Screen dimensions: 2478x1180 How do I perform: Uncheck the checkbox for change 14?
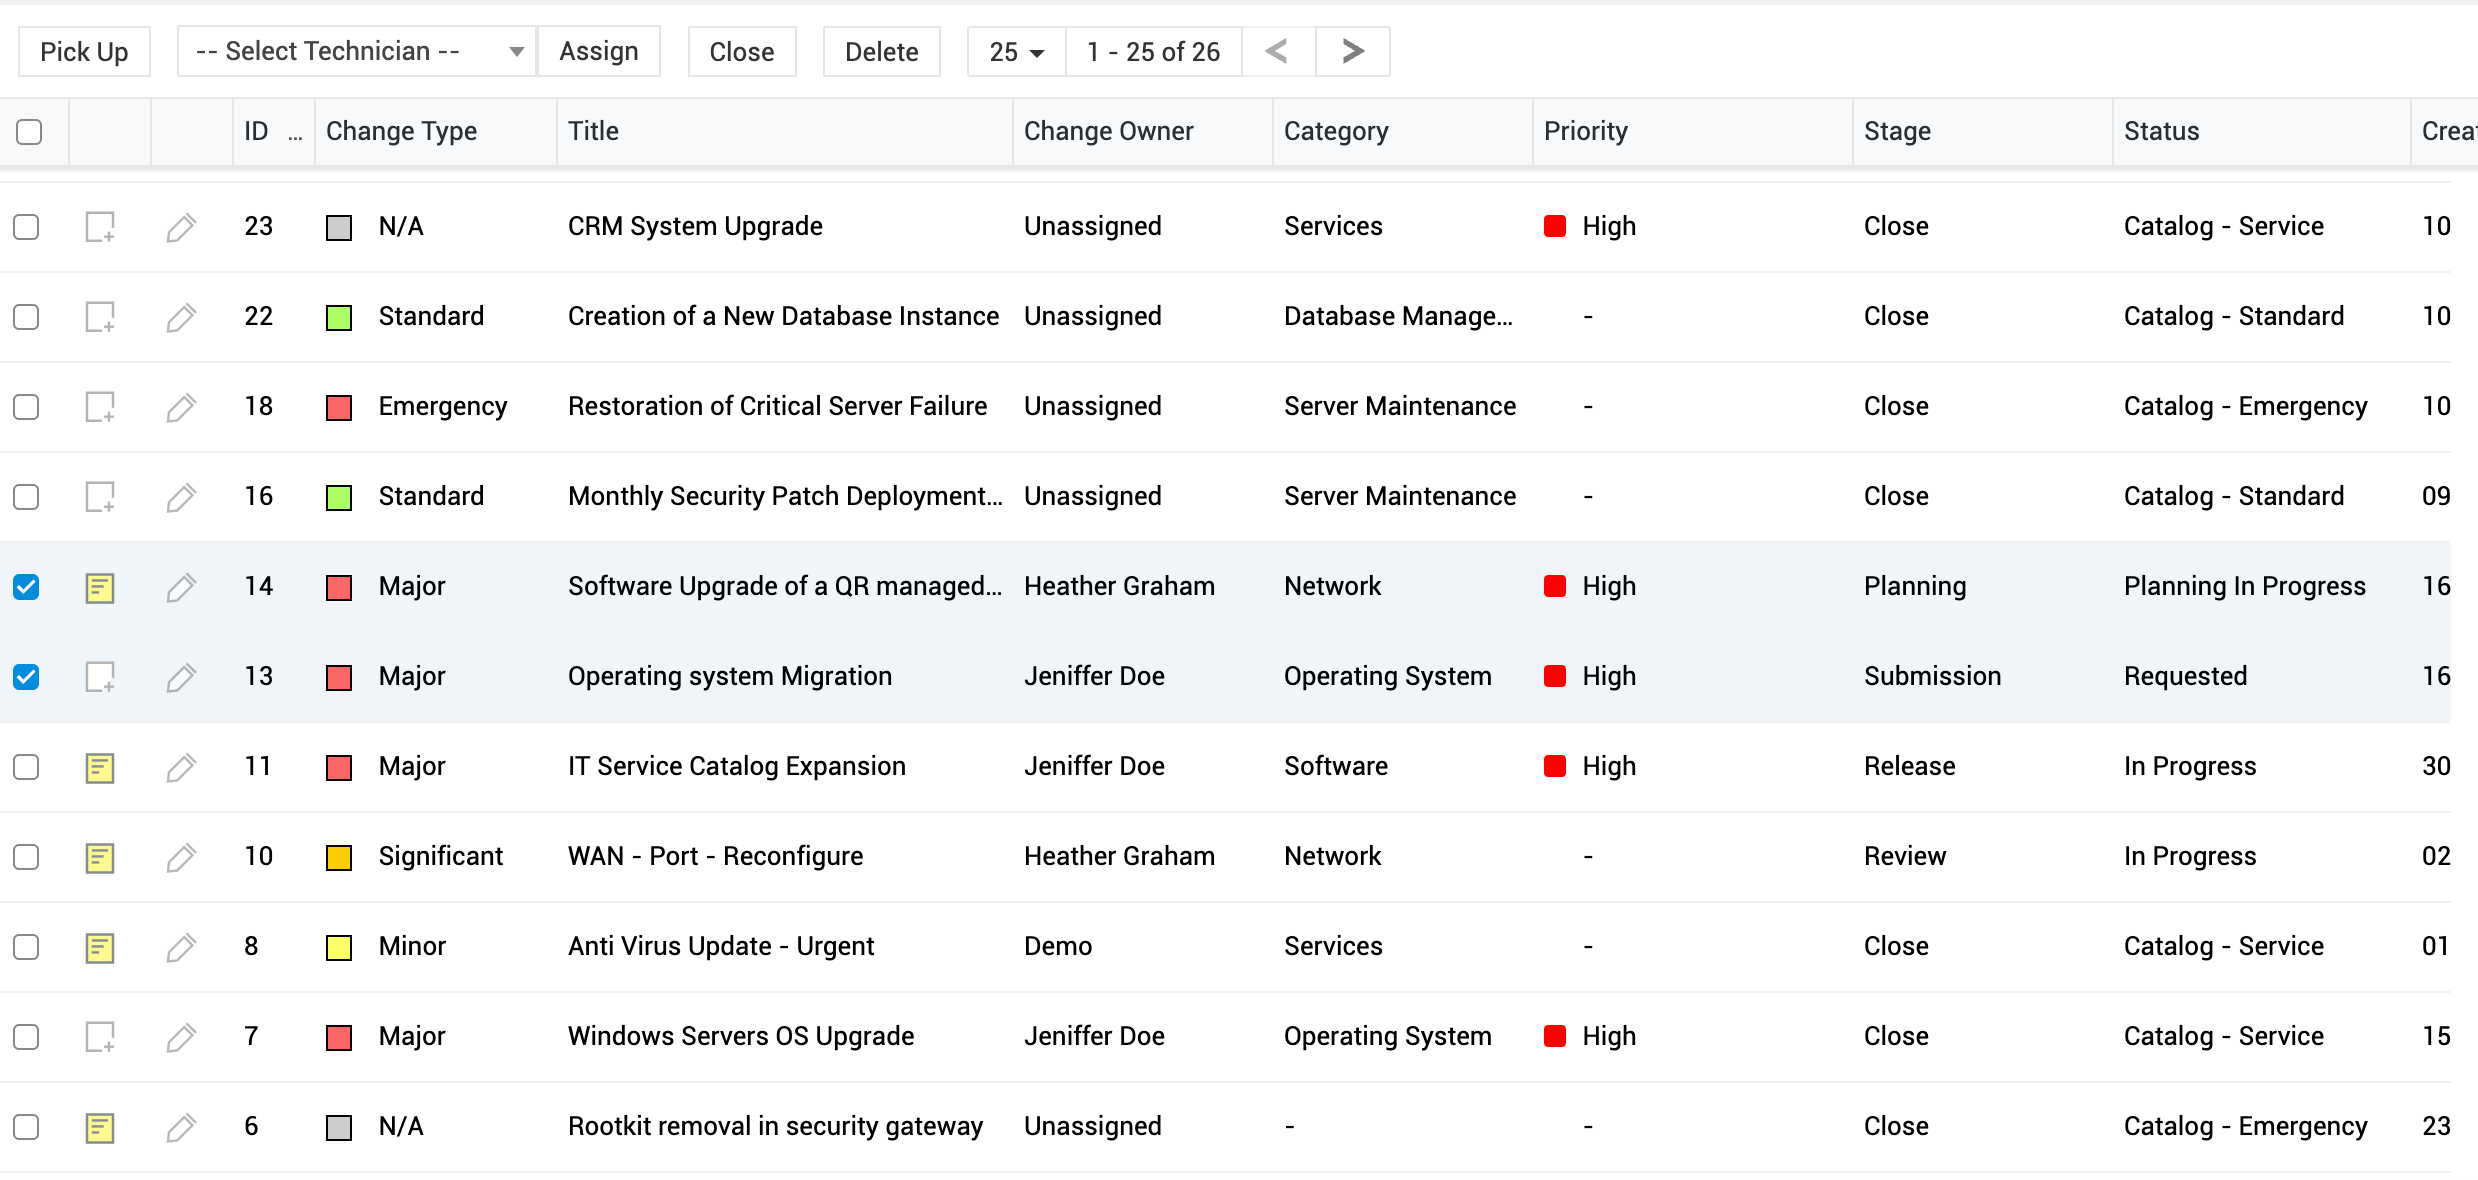[27, 587]
